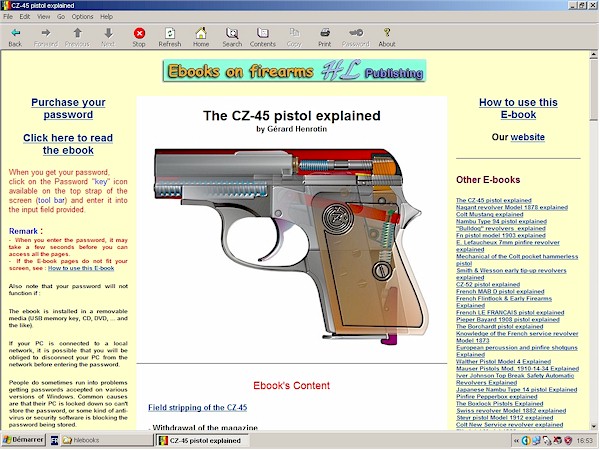The width and height of the screenshot is (600, 450).
Task: Open the Our website link
Action: tap(527, 137)
